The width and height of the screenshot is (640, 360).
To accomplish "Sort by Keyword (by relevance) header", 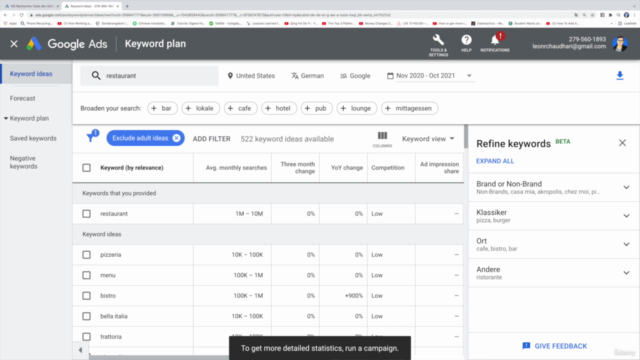I will coord(131,168).
